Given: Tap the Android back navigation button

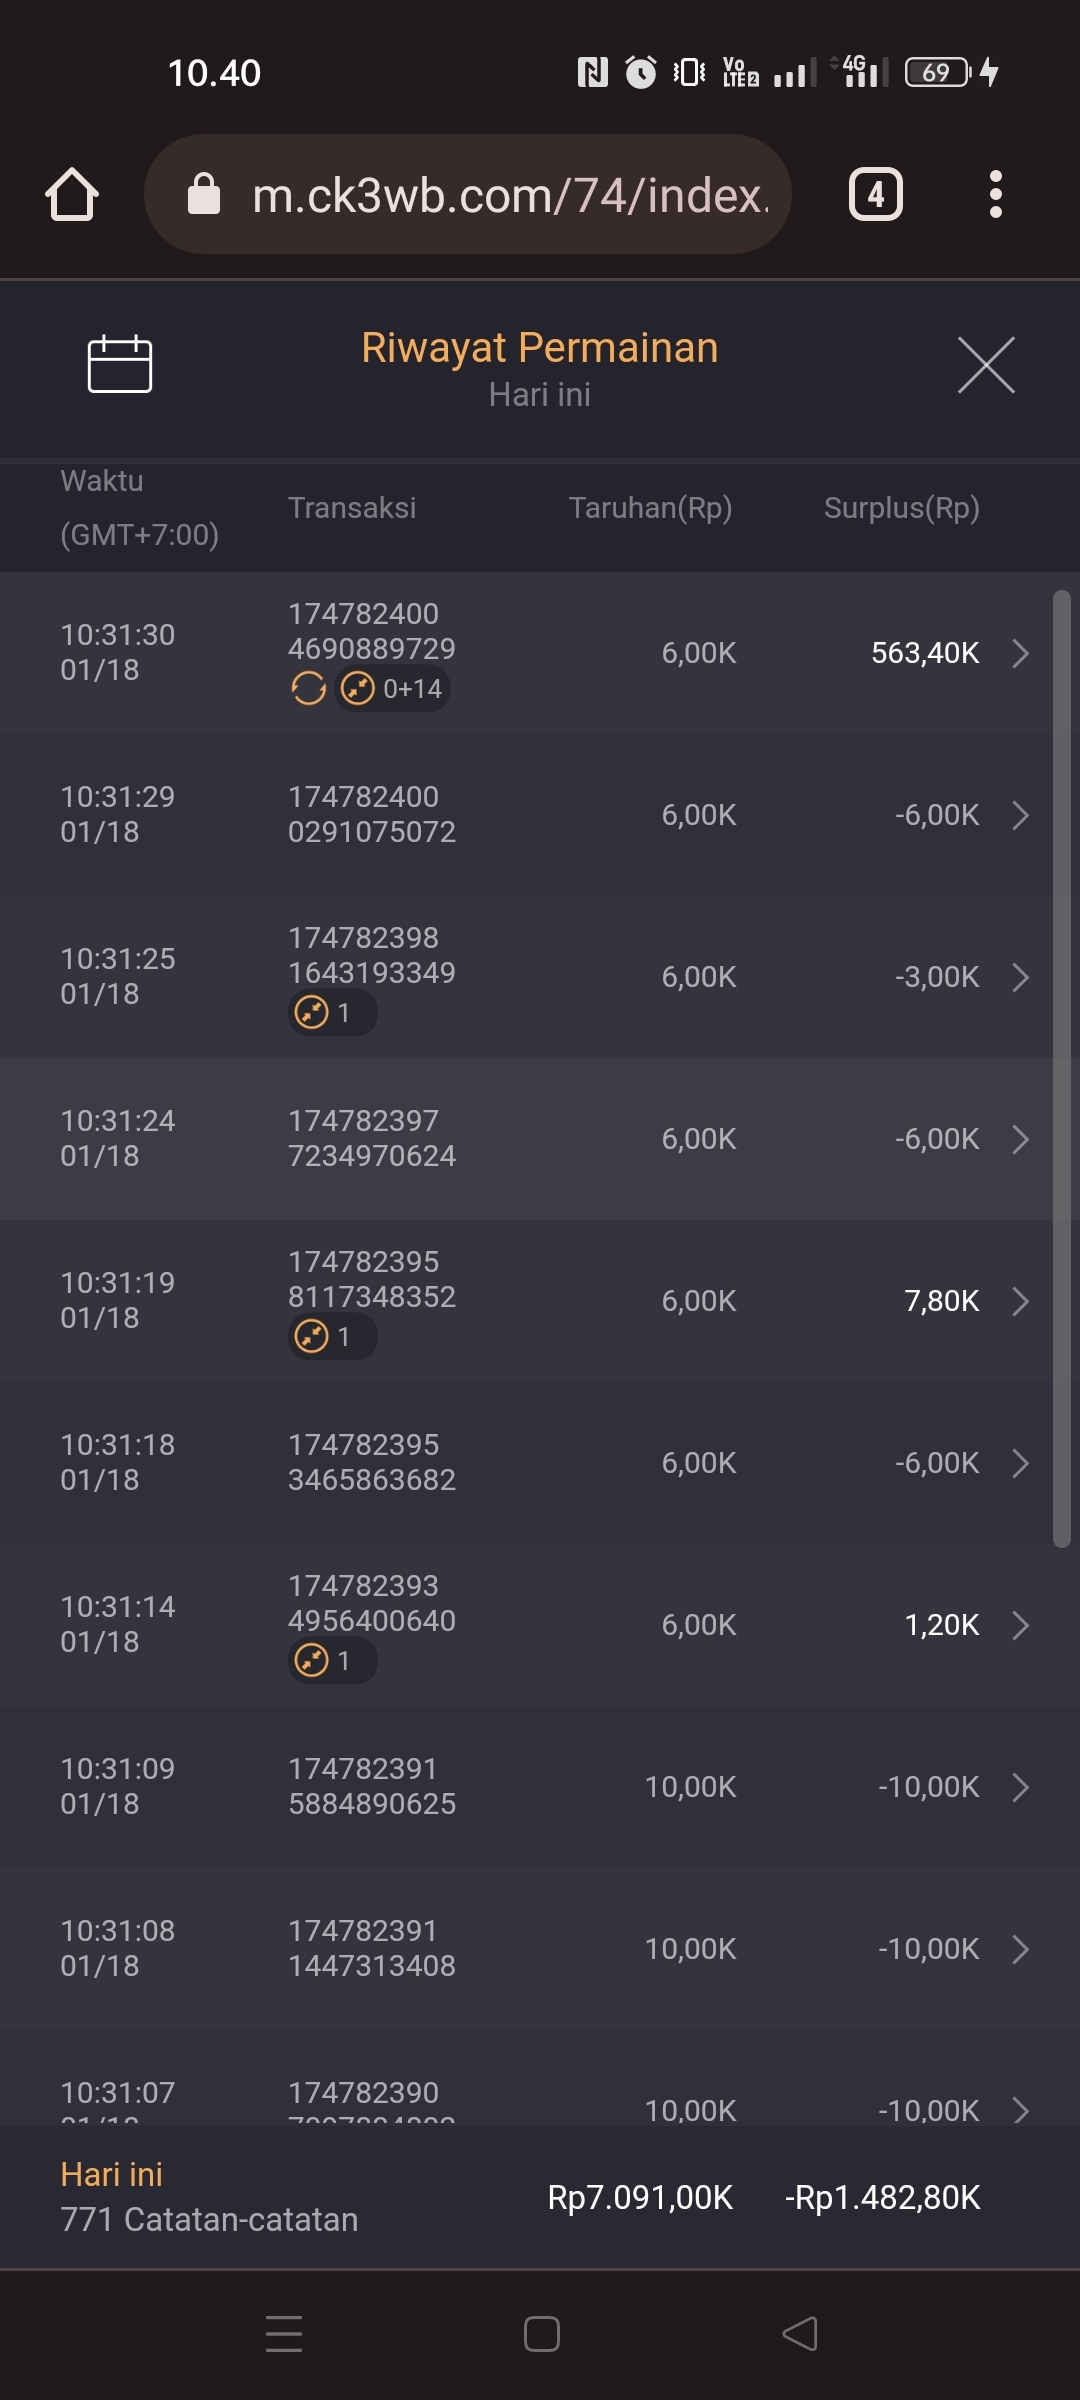Looking at the screenshot, I should [800, 2334].
